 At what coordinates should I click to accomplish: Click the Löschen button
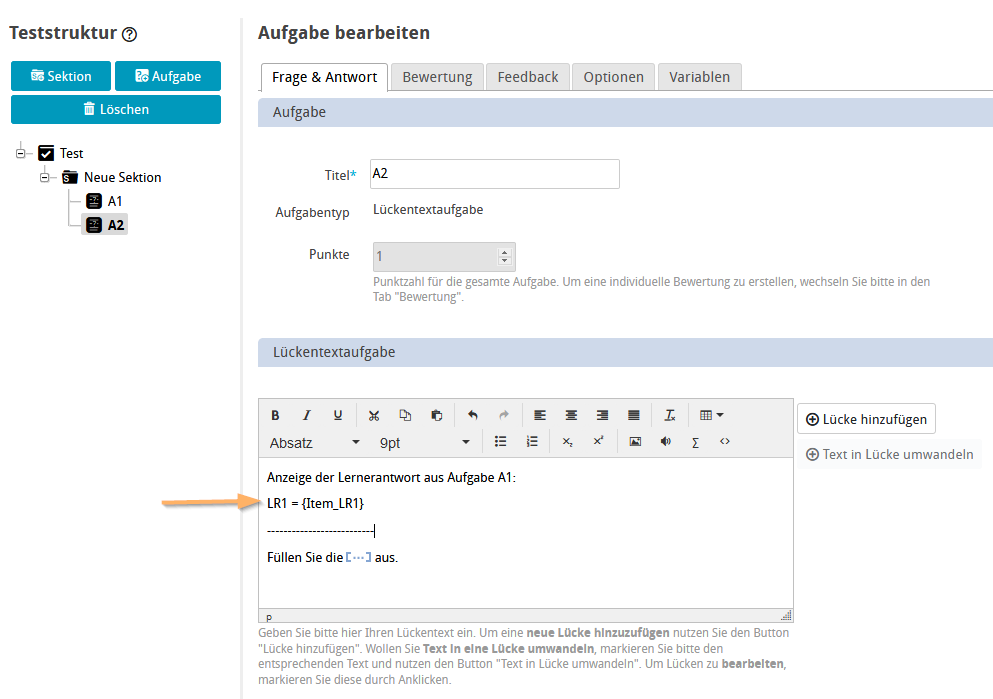click(115, 109)
